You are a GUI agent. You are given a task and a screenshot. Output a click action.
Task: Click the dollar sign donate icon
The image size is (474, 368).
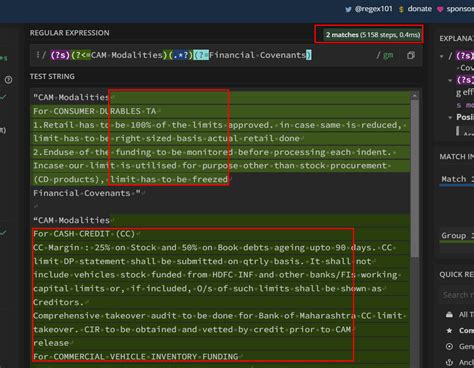[401, 9]
